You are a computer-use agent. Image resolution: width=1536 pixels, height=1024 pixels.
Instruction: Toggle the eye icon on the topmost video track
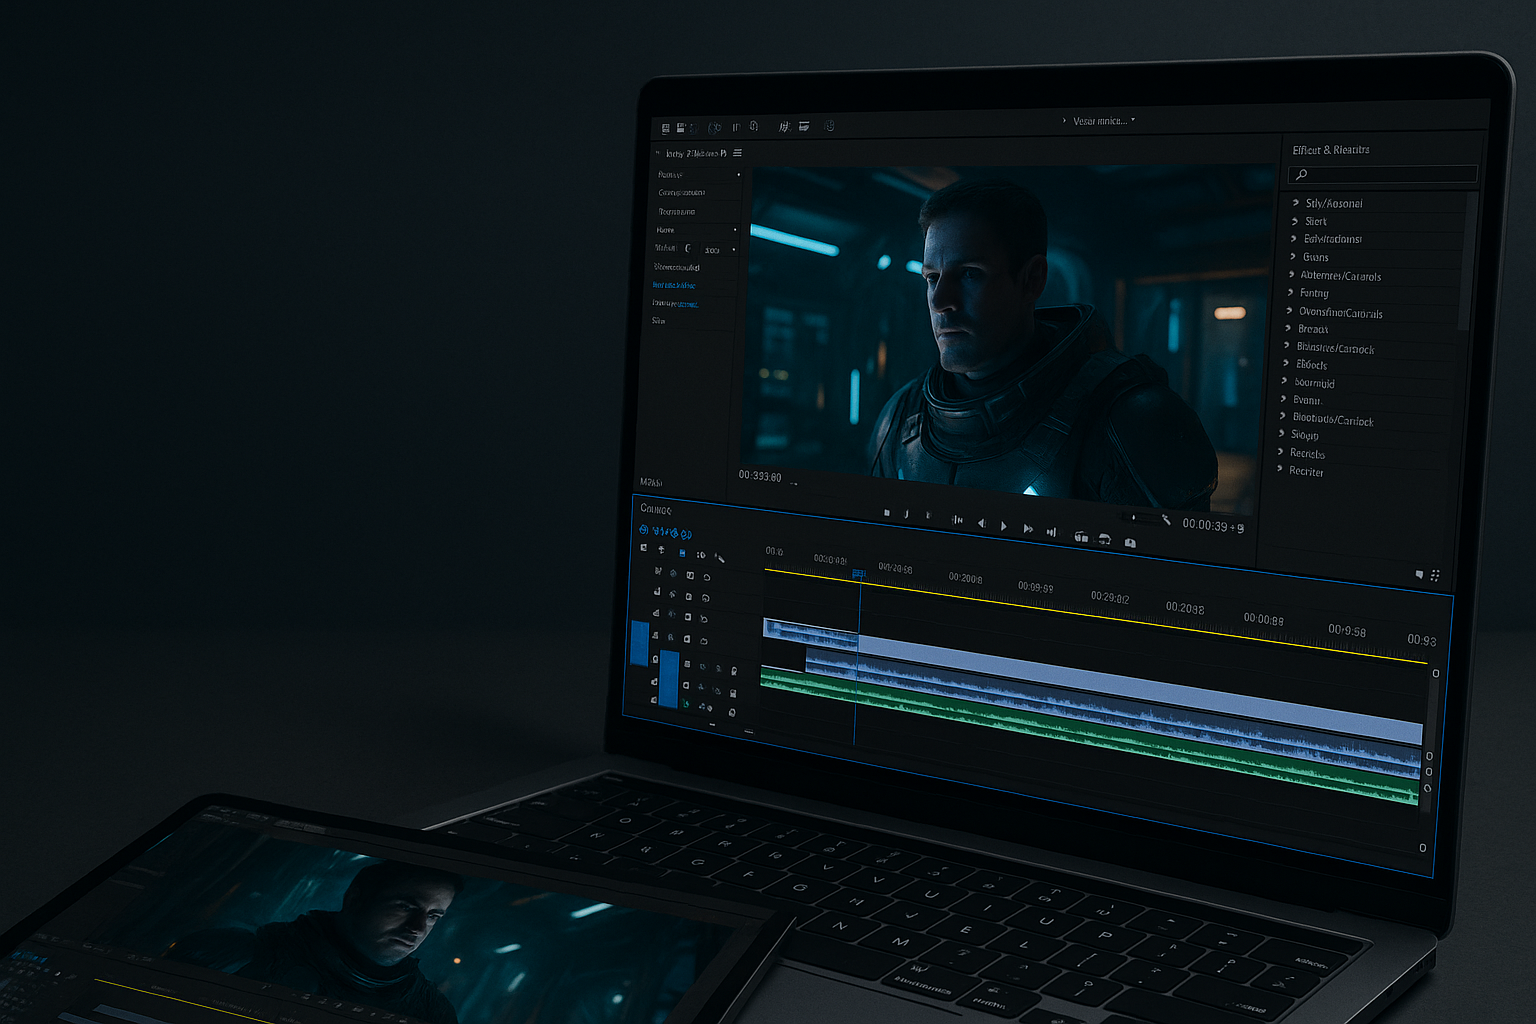tap(673, 574)
